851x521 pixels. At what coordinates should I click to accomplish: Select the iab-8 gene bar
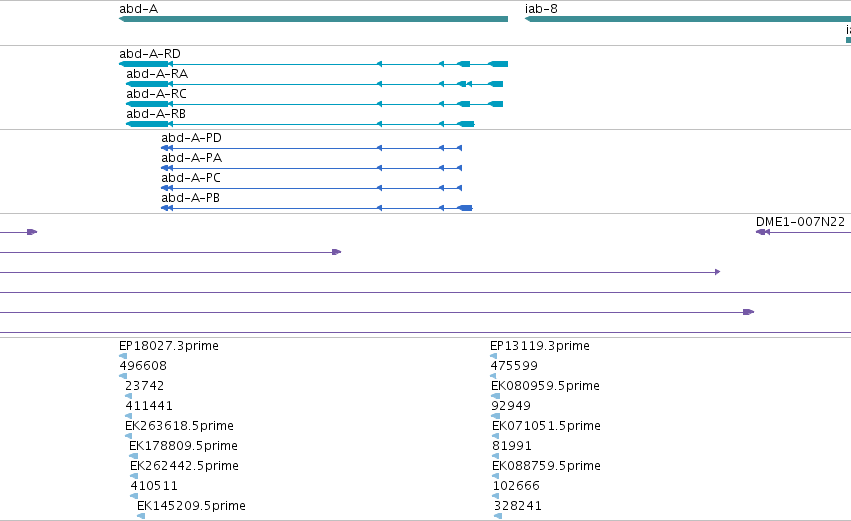pos(688,19)
